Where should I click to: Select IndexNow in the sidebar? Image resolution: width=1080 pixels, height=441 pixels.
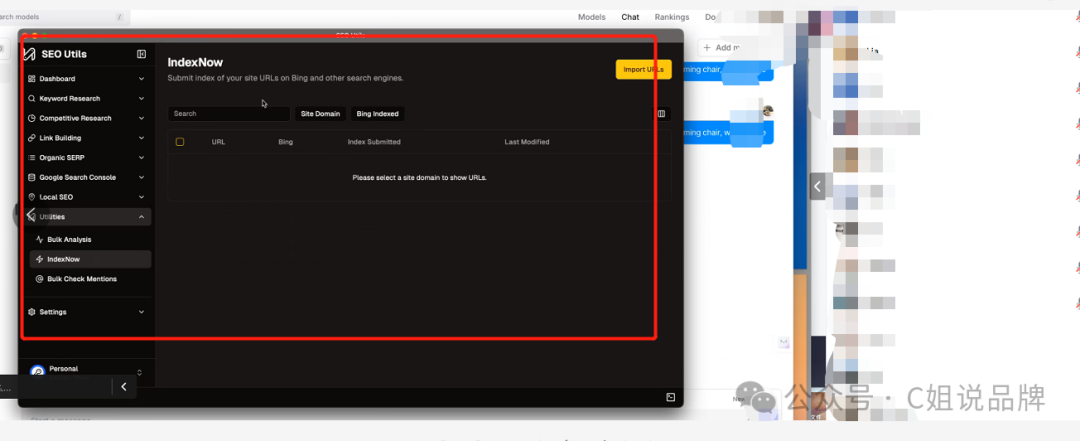90,259
